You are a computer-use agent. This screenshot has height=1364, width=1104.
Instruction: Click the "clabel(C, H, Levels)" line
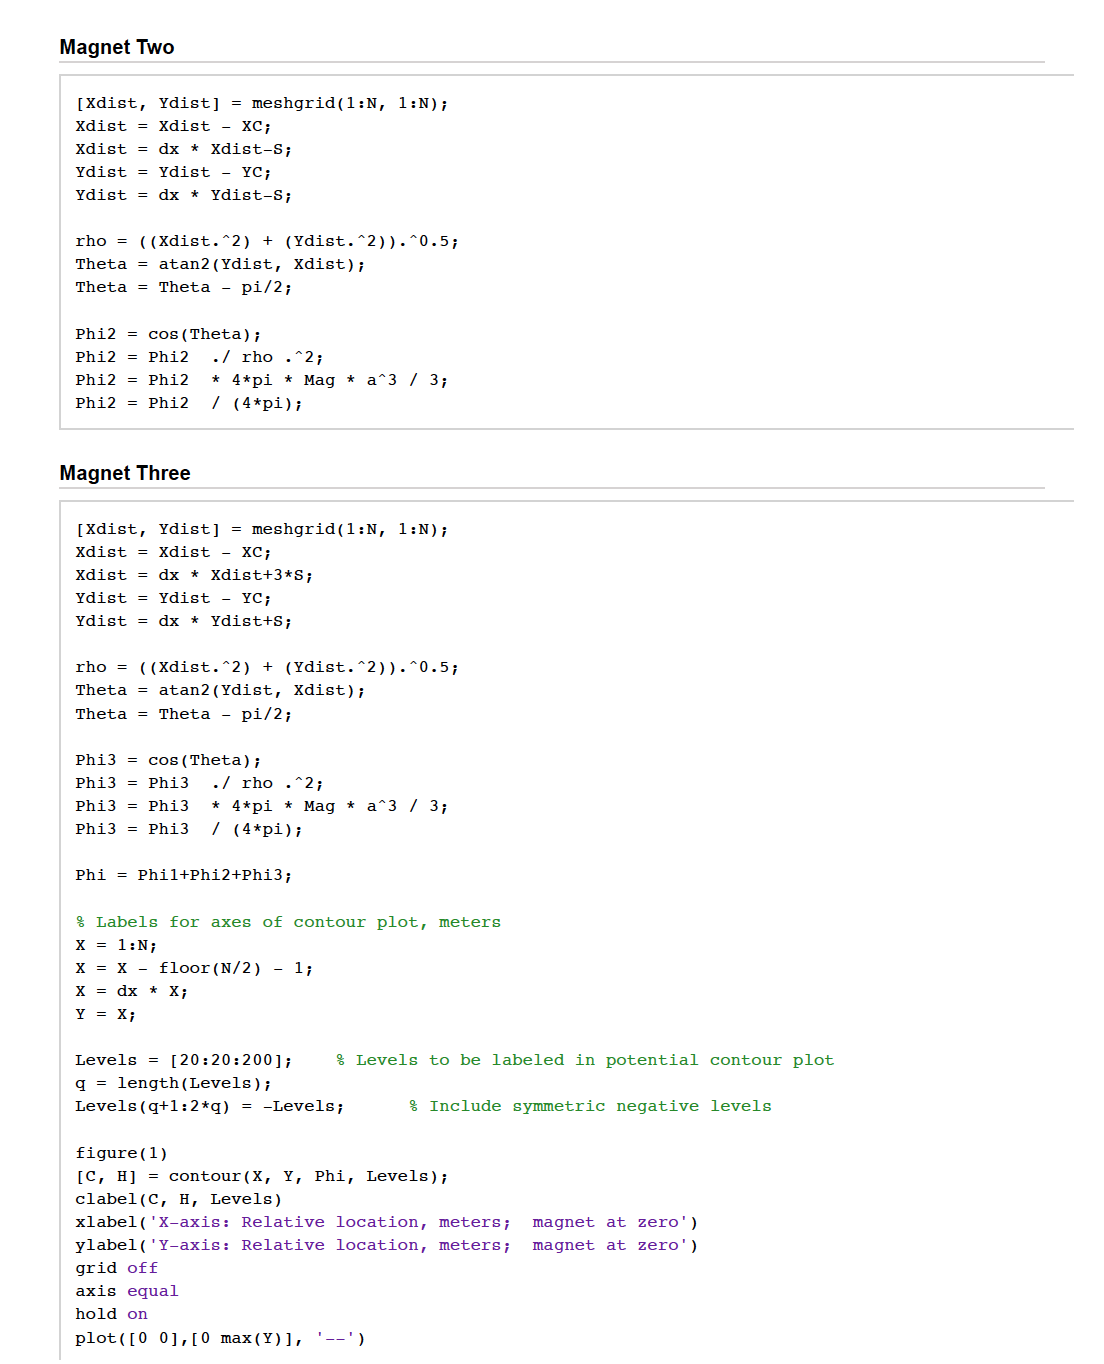pyautogui.click(x=178, y=1199)
